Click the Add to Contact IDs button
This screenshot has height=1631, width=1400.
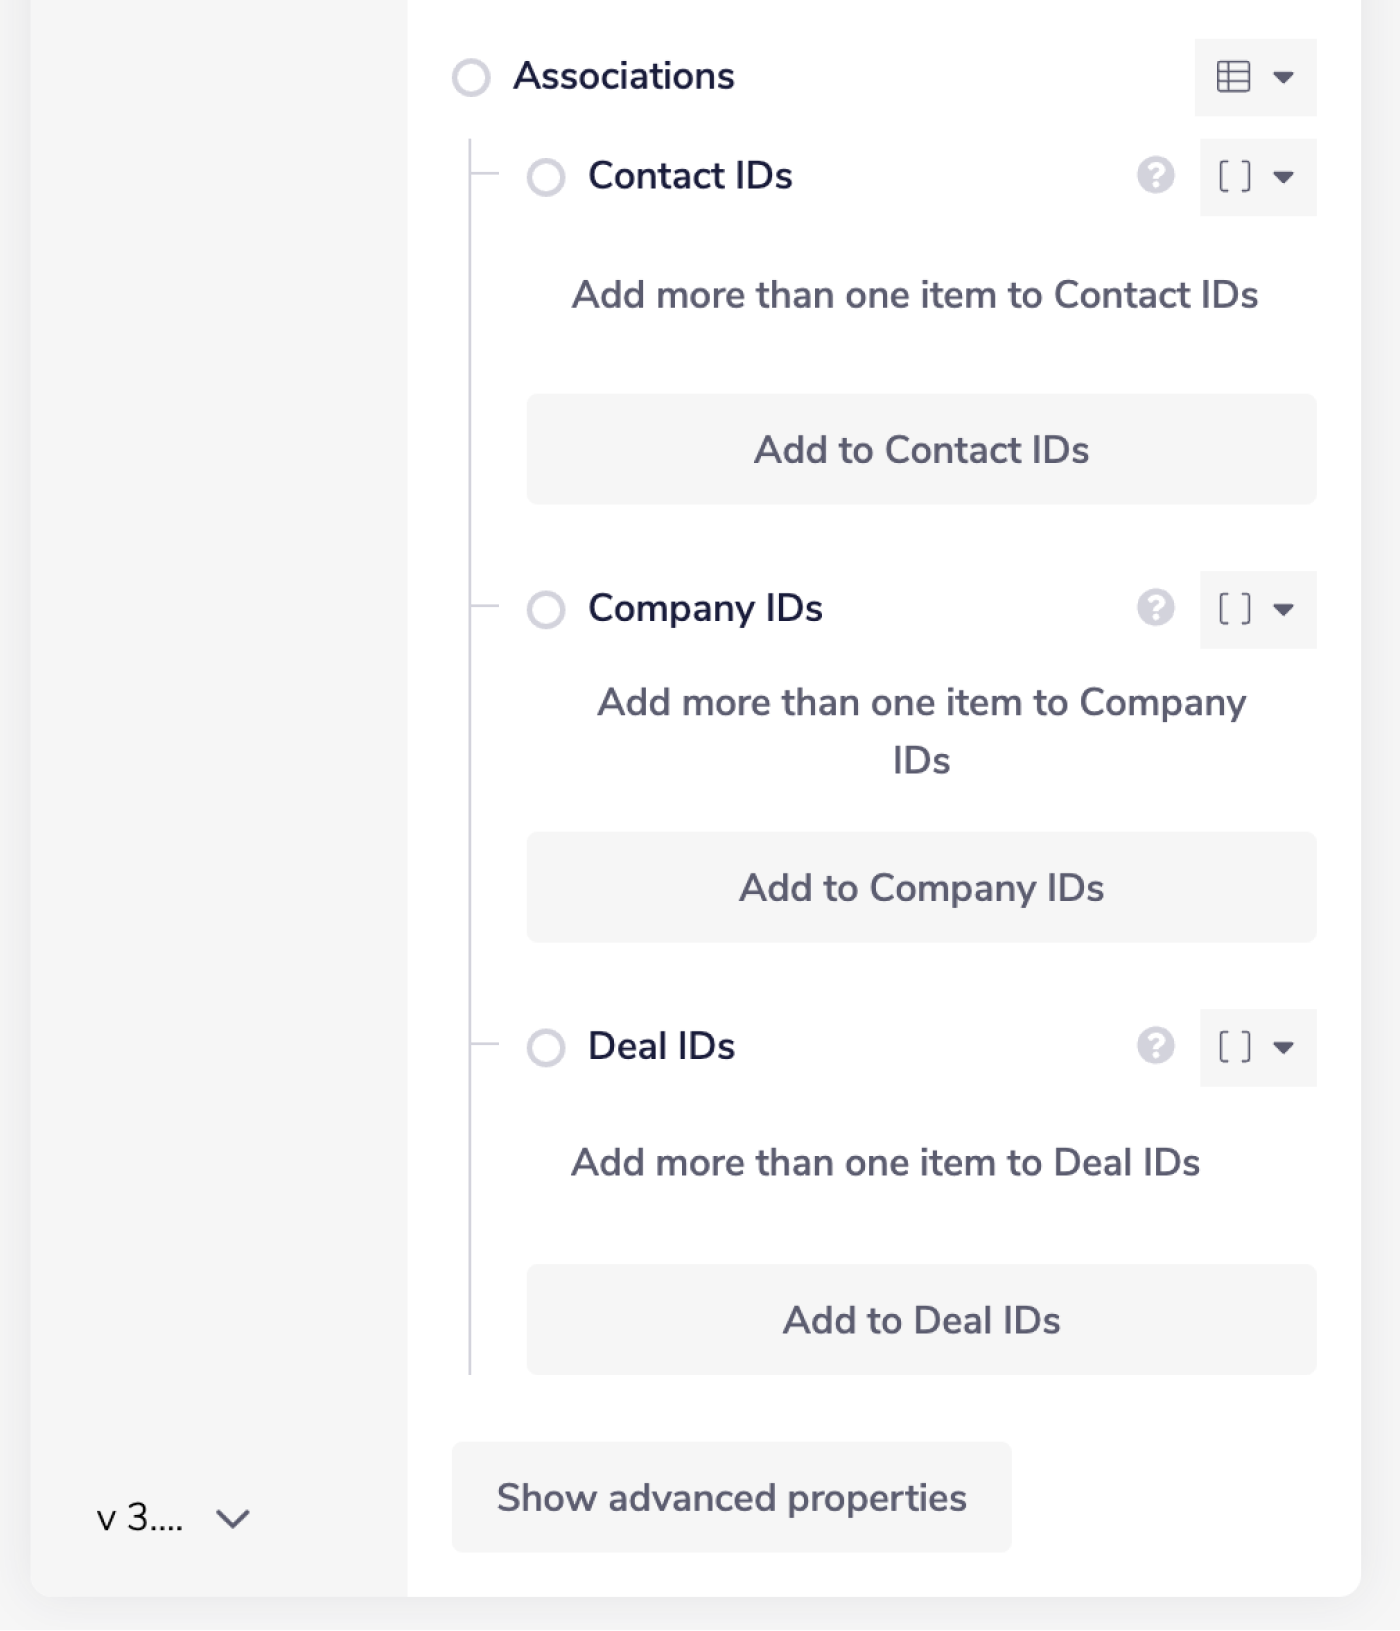click(920, 450)
